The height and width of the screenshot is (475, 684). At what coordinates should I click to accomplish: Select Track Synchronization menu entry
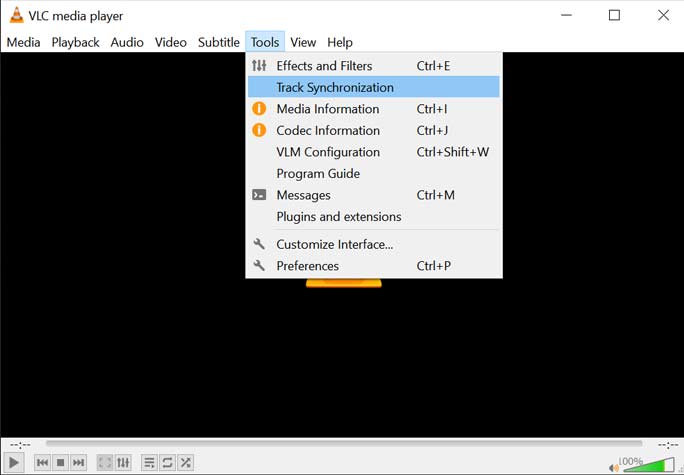(335, 88)
